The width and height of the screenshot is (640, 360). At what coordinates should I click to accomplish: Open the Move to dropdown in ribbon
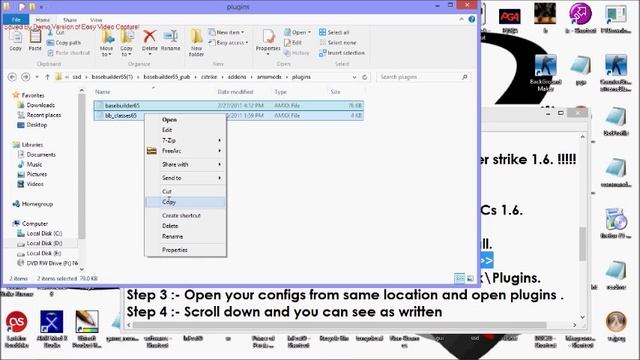[x=106, y=43]
